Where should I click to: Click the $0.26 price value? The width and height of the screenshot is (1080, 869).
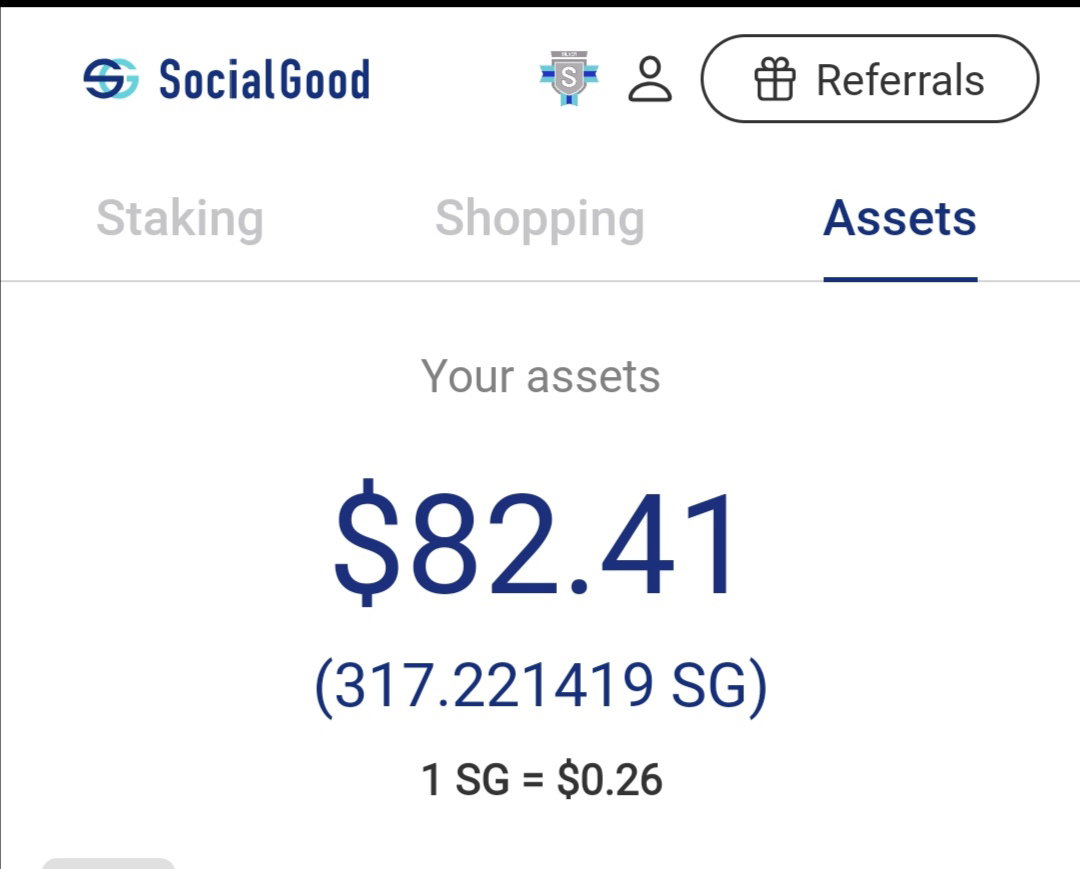(x=610, y=779)
